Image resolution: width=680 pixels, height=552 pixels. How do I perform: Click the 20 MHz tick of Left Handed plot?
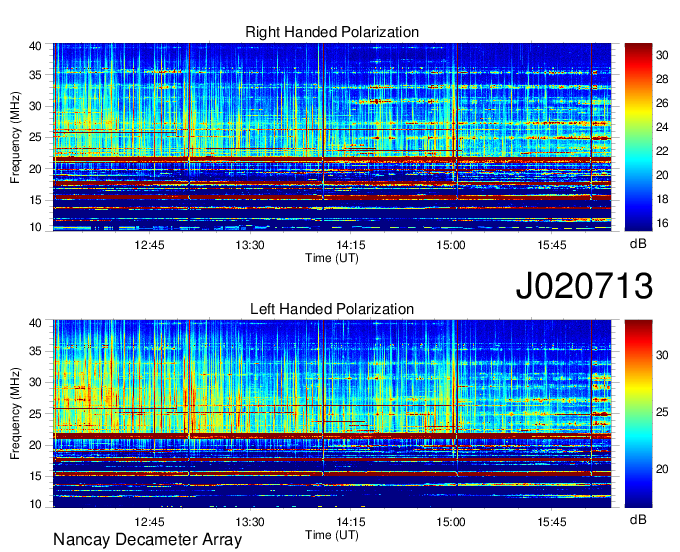[35, 445]
